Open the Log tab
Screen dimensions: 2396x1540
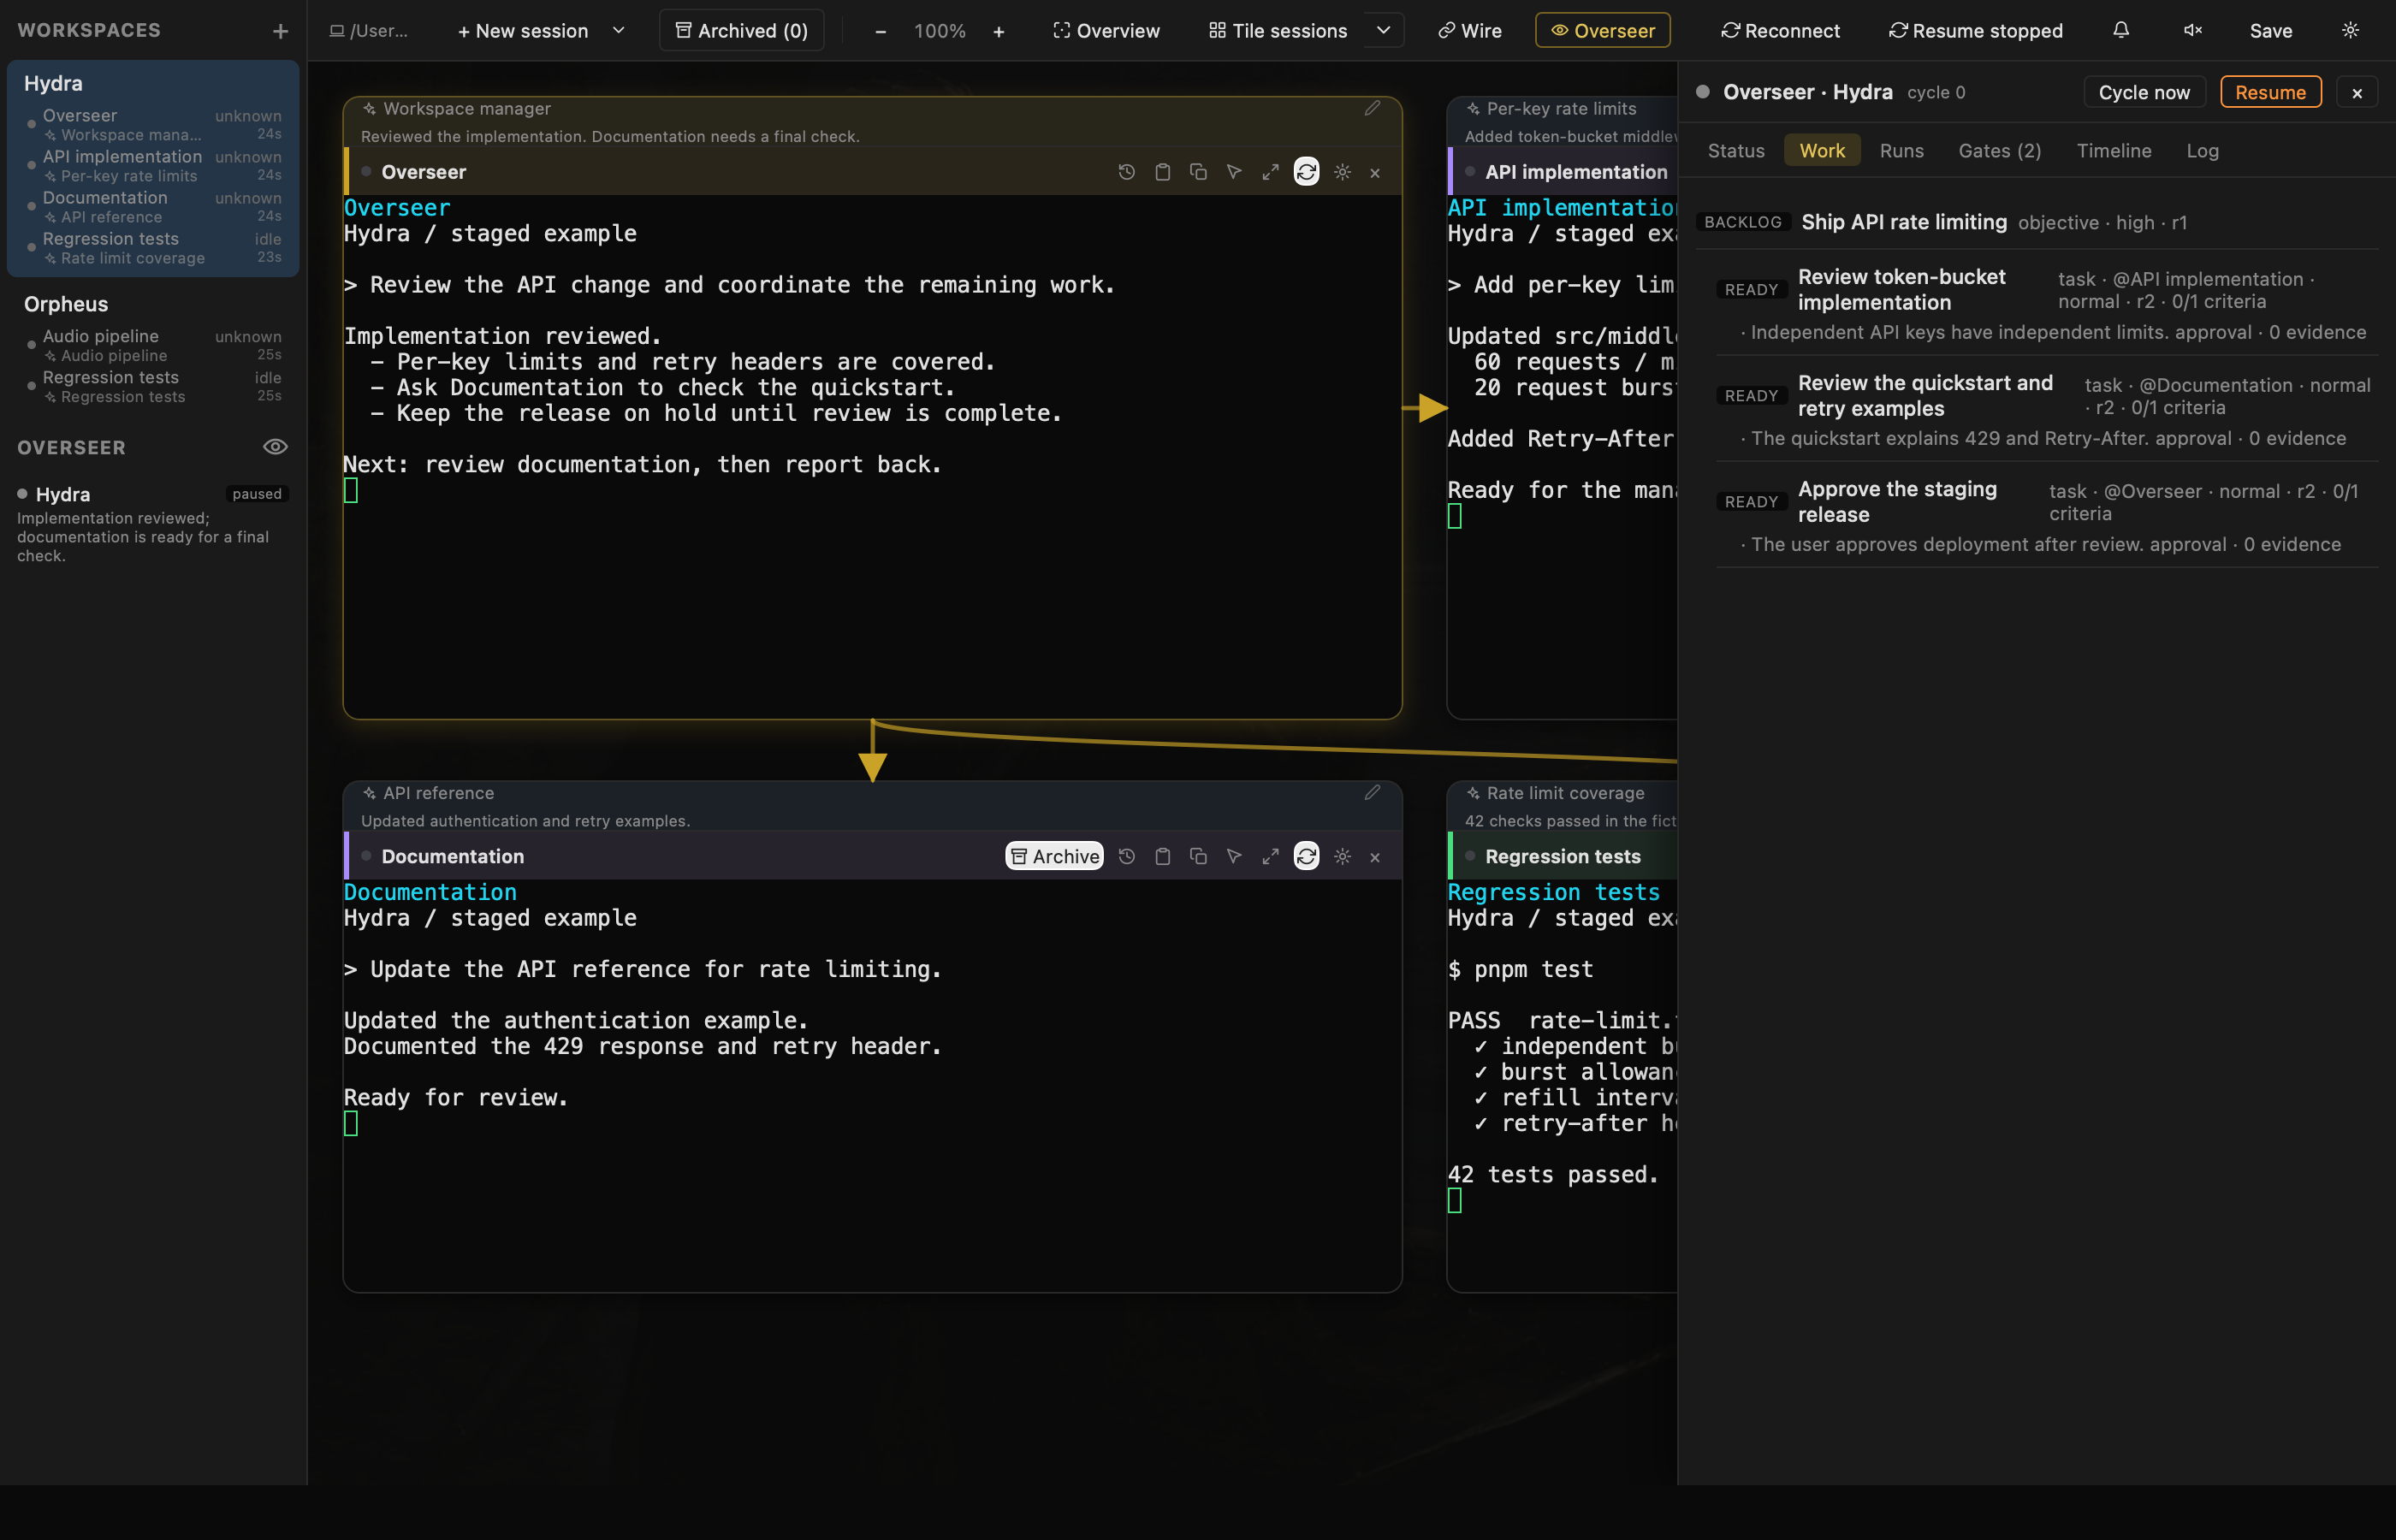tap(2202, 151)
